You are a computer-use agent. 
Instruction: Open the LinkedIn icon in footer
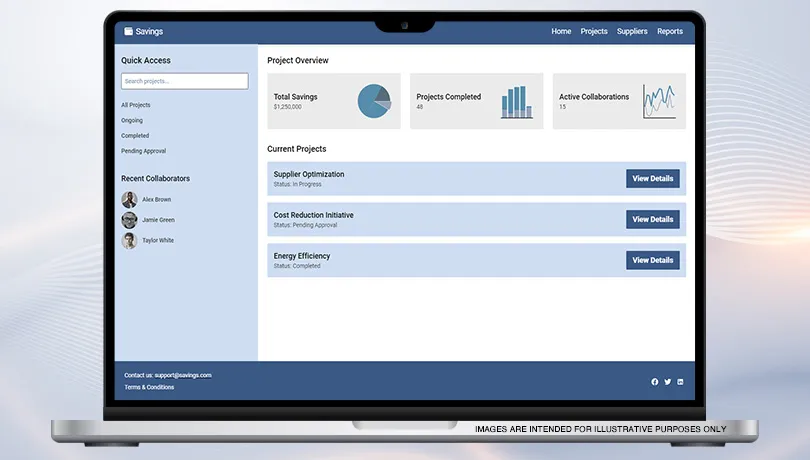pyautogui.click(x=681, y=382)
